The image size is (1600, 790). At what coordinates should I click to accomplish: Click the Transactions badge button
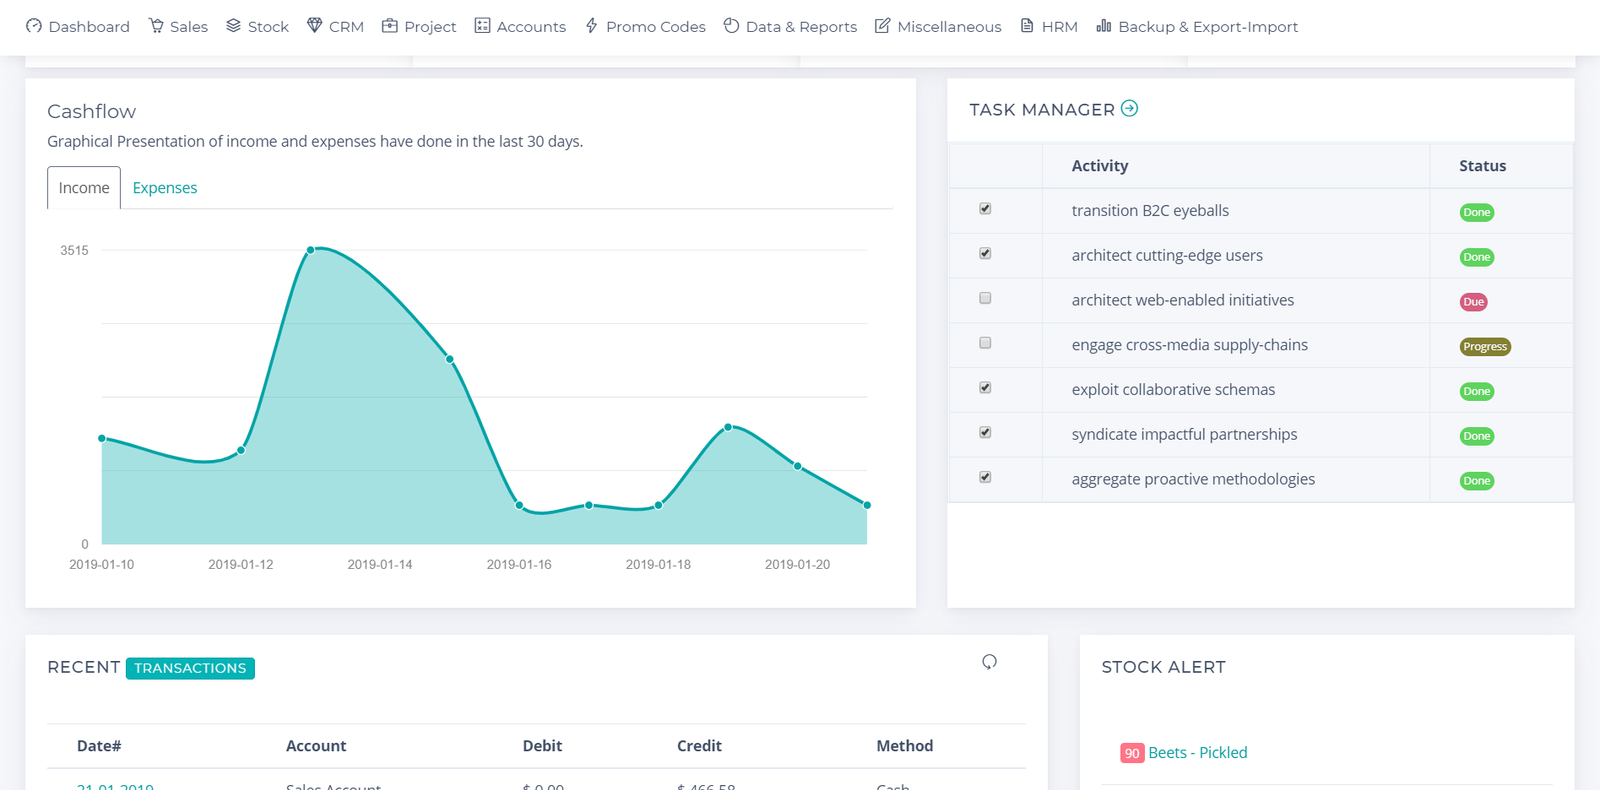(190, 668)
